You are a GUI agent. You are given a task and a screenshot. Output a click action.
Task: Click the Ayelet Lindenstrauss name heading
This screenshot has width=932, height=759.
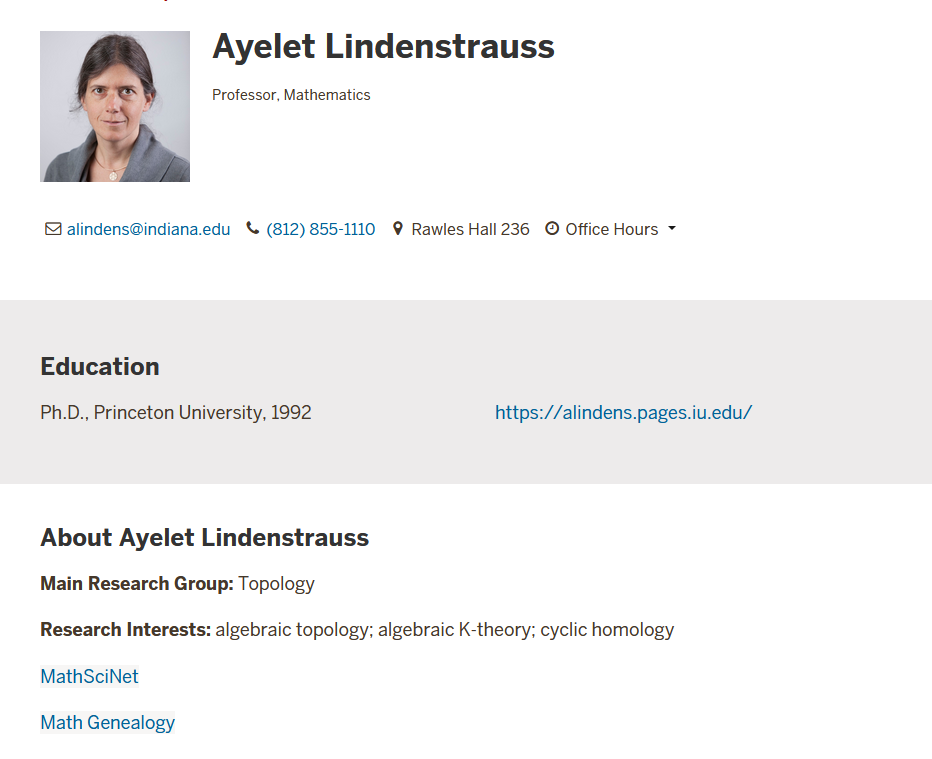pos(383,46)
